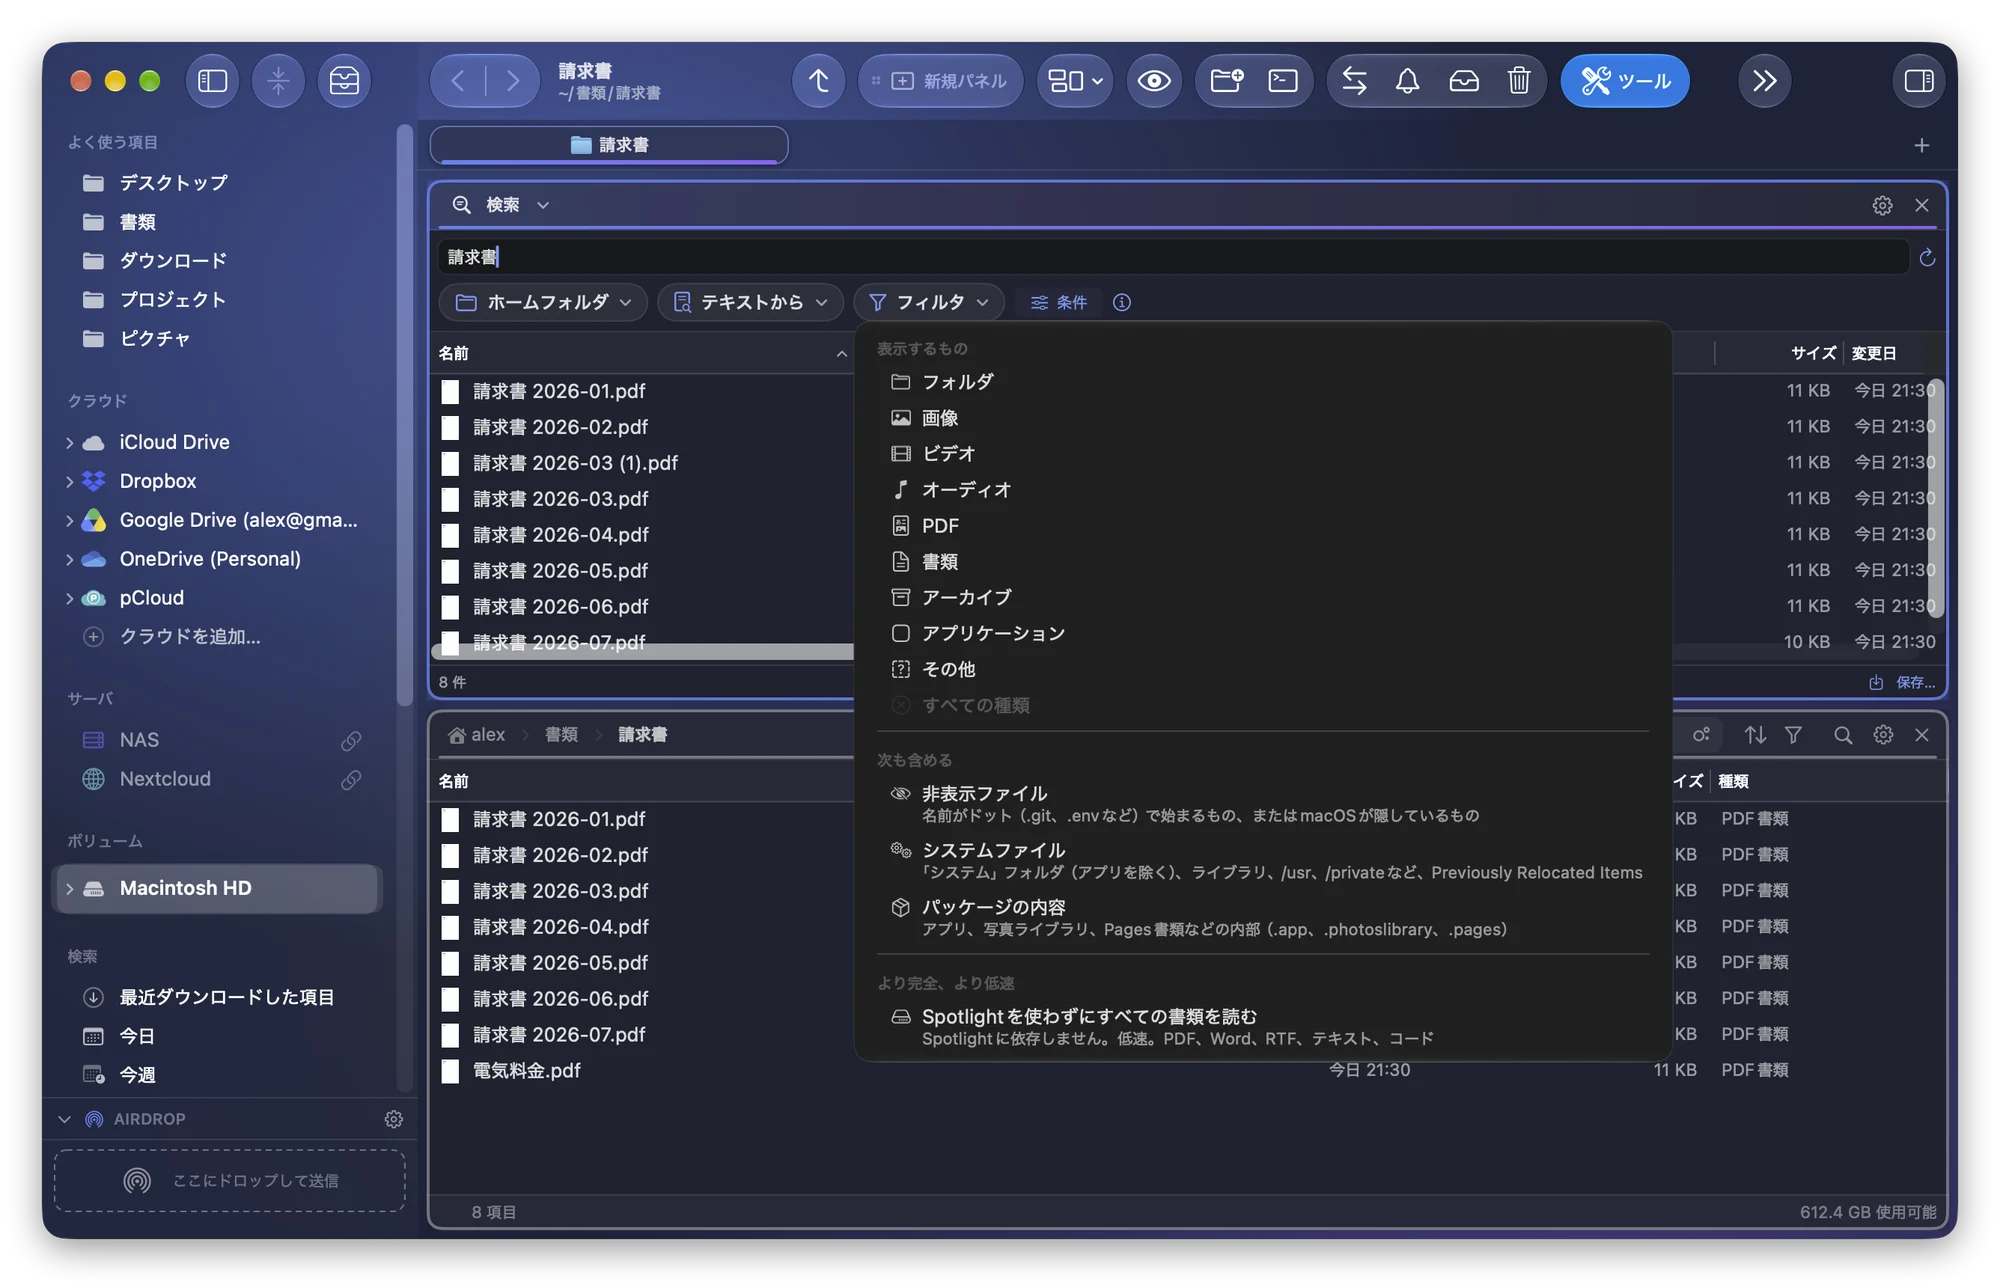
Task: Select the 請求書 tab
Action: pyautogui.click(x=609, y=145)
